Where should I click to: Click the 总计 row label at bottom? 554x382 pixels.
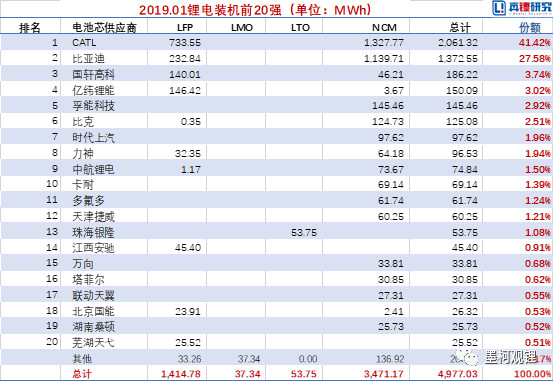coord(82,374)
